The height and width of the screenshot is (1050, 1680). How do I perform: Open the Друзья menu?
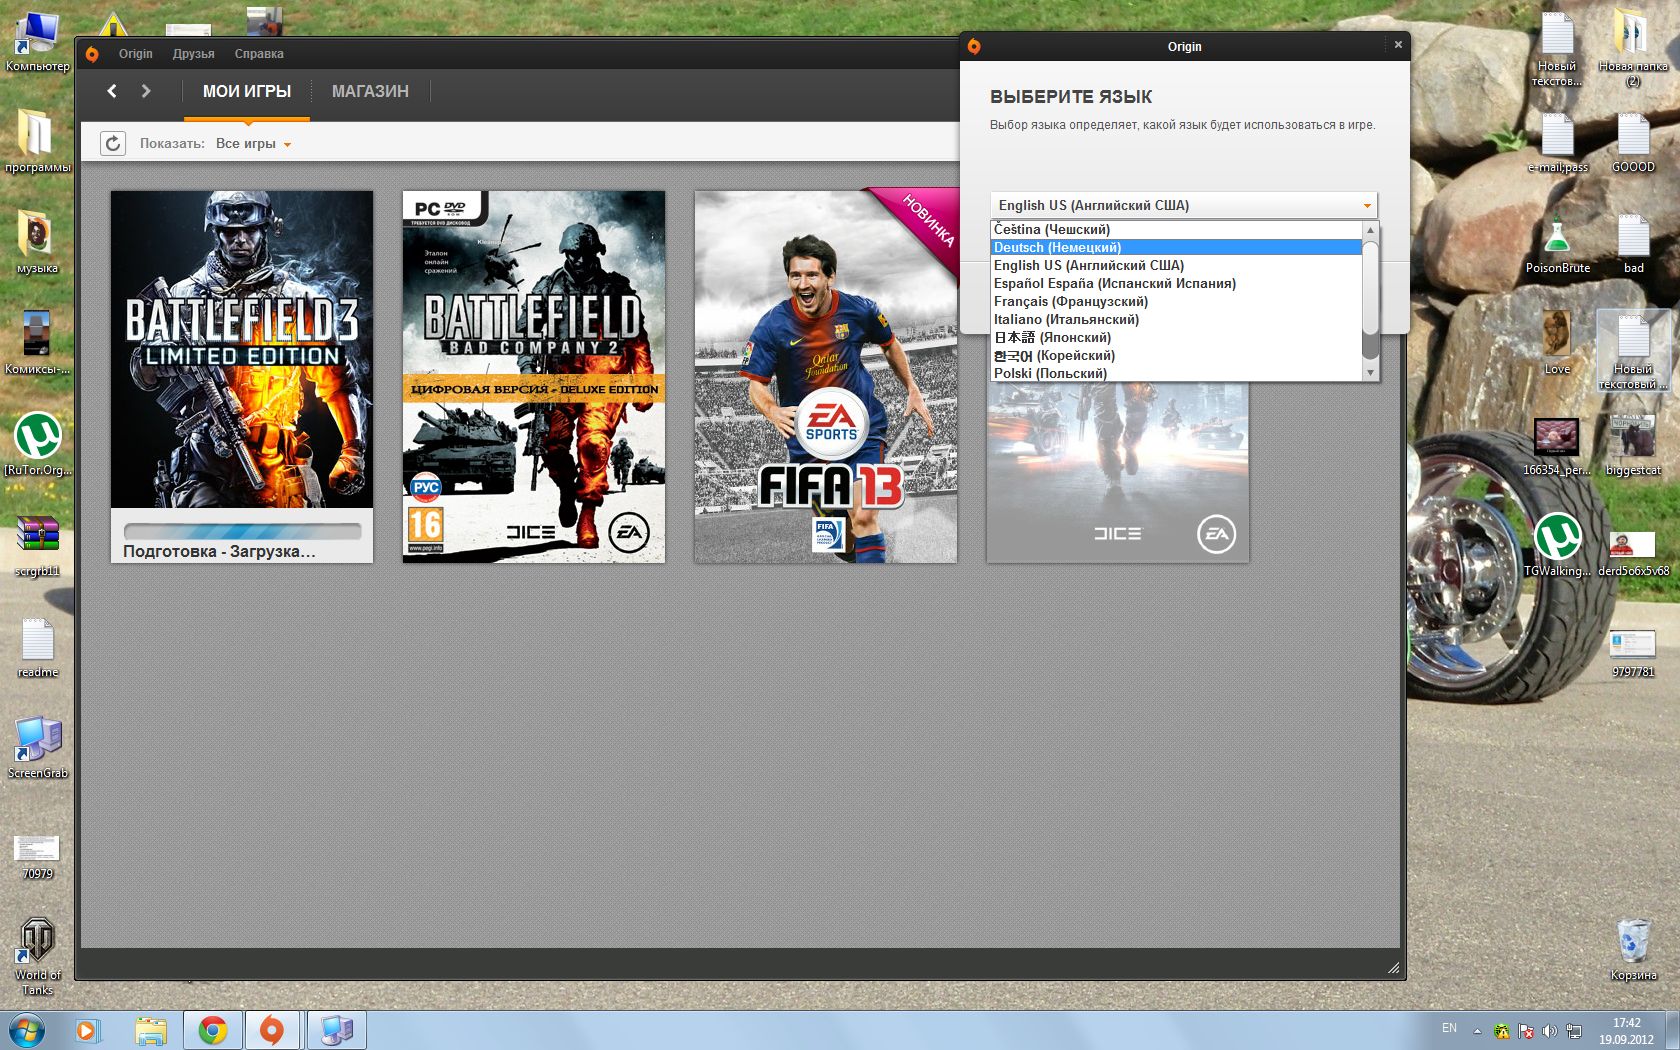pyautogui.click(x=194, y=54)
